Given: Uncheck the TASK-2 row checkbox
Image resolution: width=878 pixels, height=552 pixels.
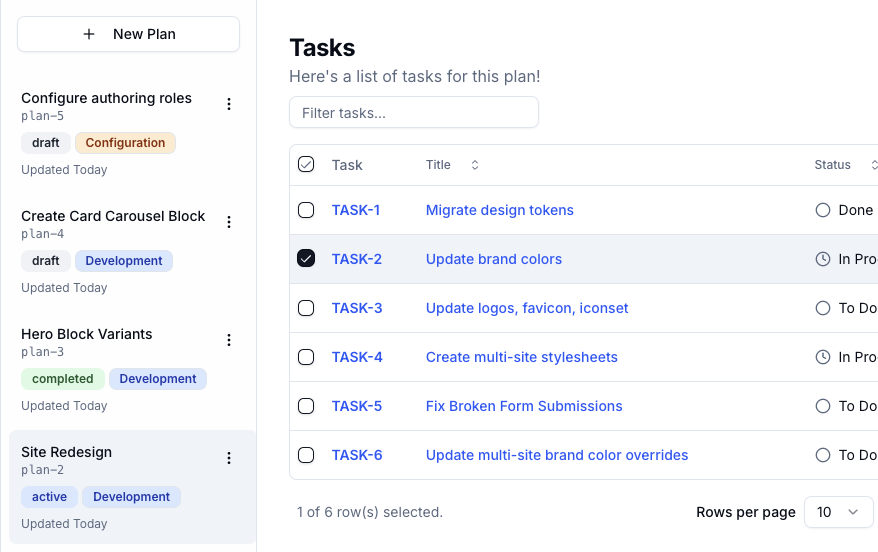Looking at the screenshot, I should (x=306, y=259).
